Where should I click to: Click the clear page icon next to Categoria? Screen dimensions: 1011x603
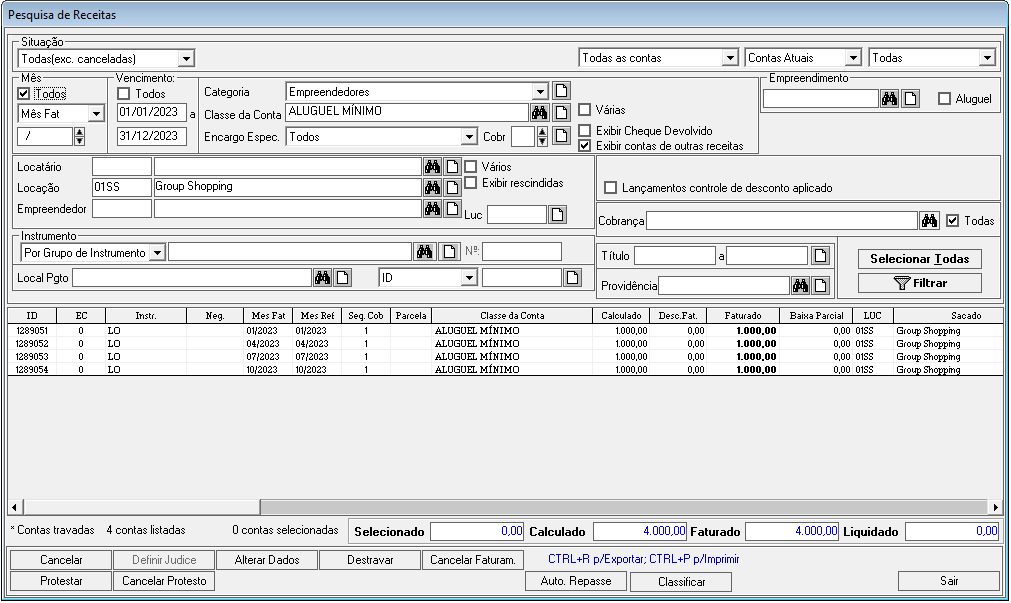562,92
